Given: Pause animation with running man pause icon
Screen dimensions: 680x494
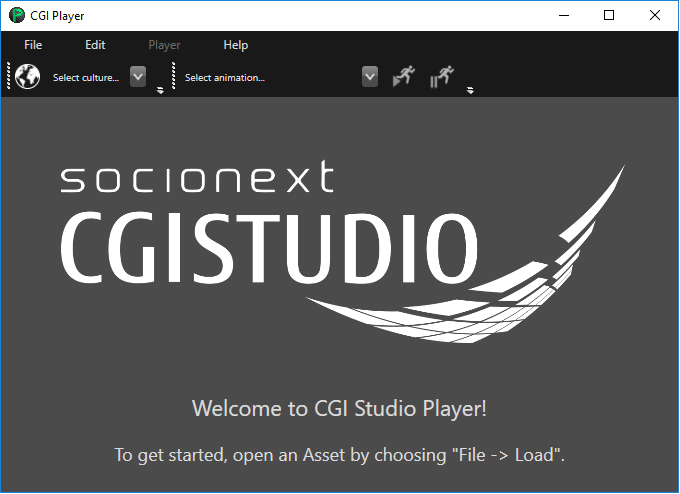Looking at the screenshot, I should pos(441,76).
